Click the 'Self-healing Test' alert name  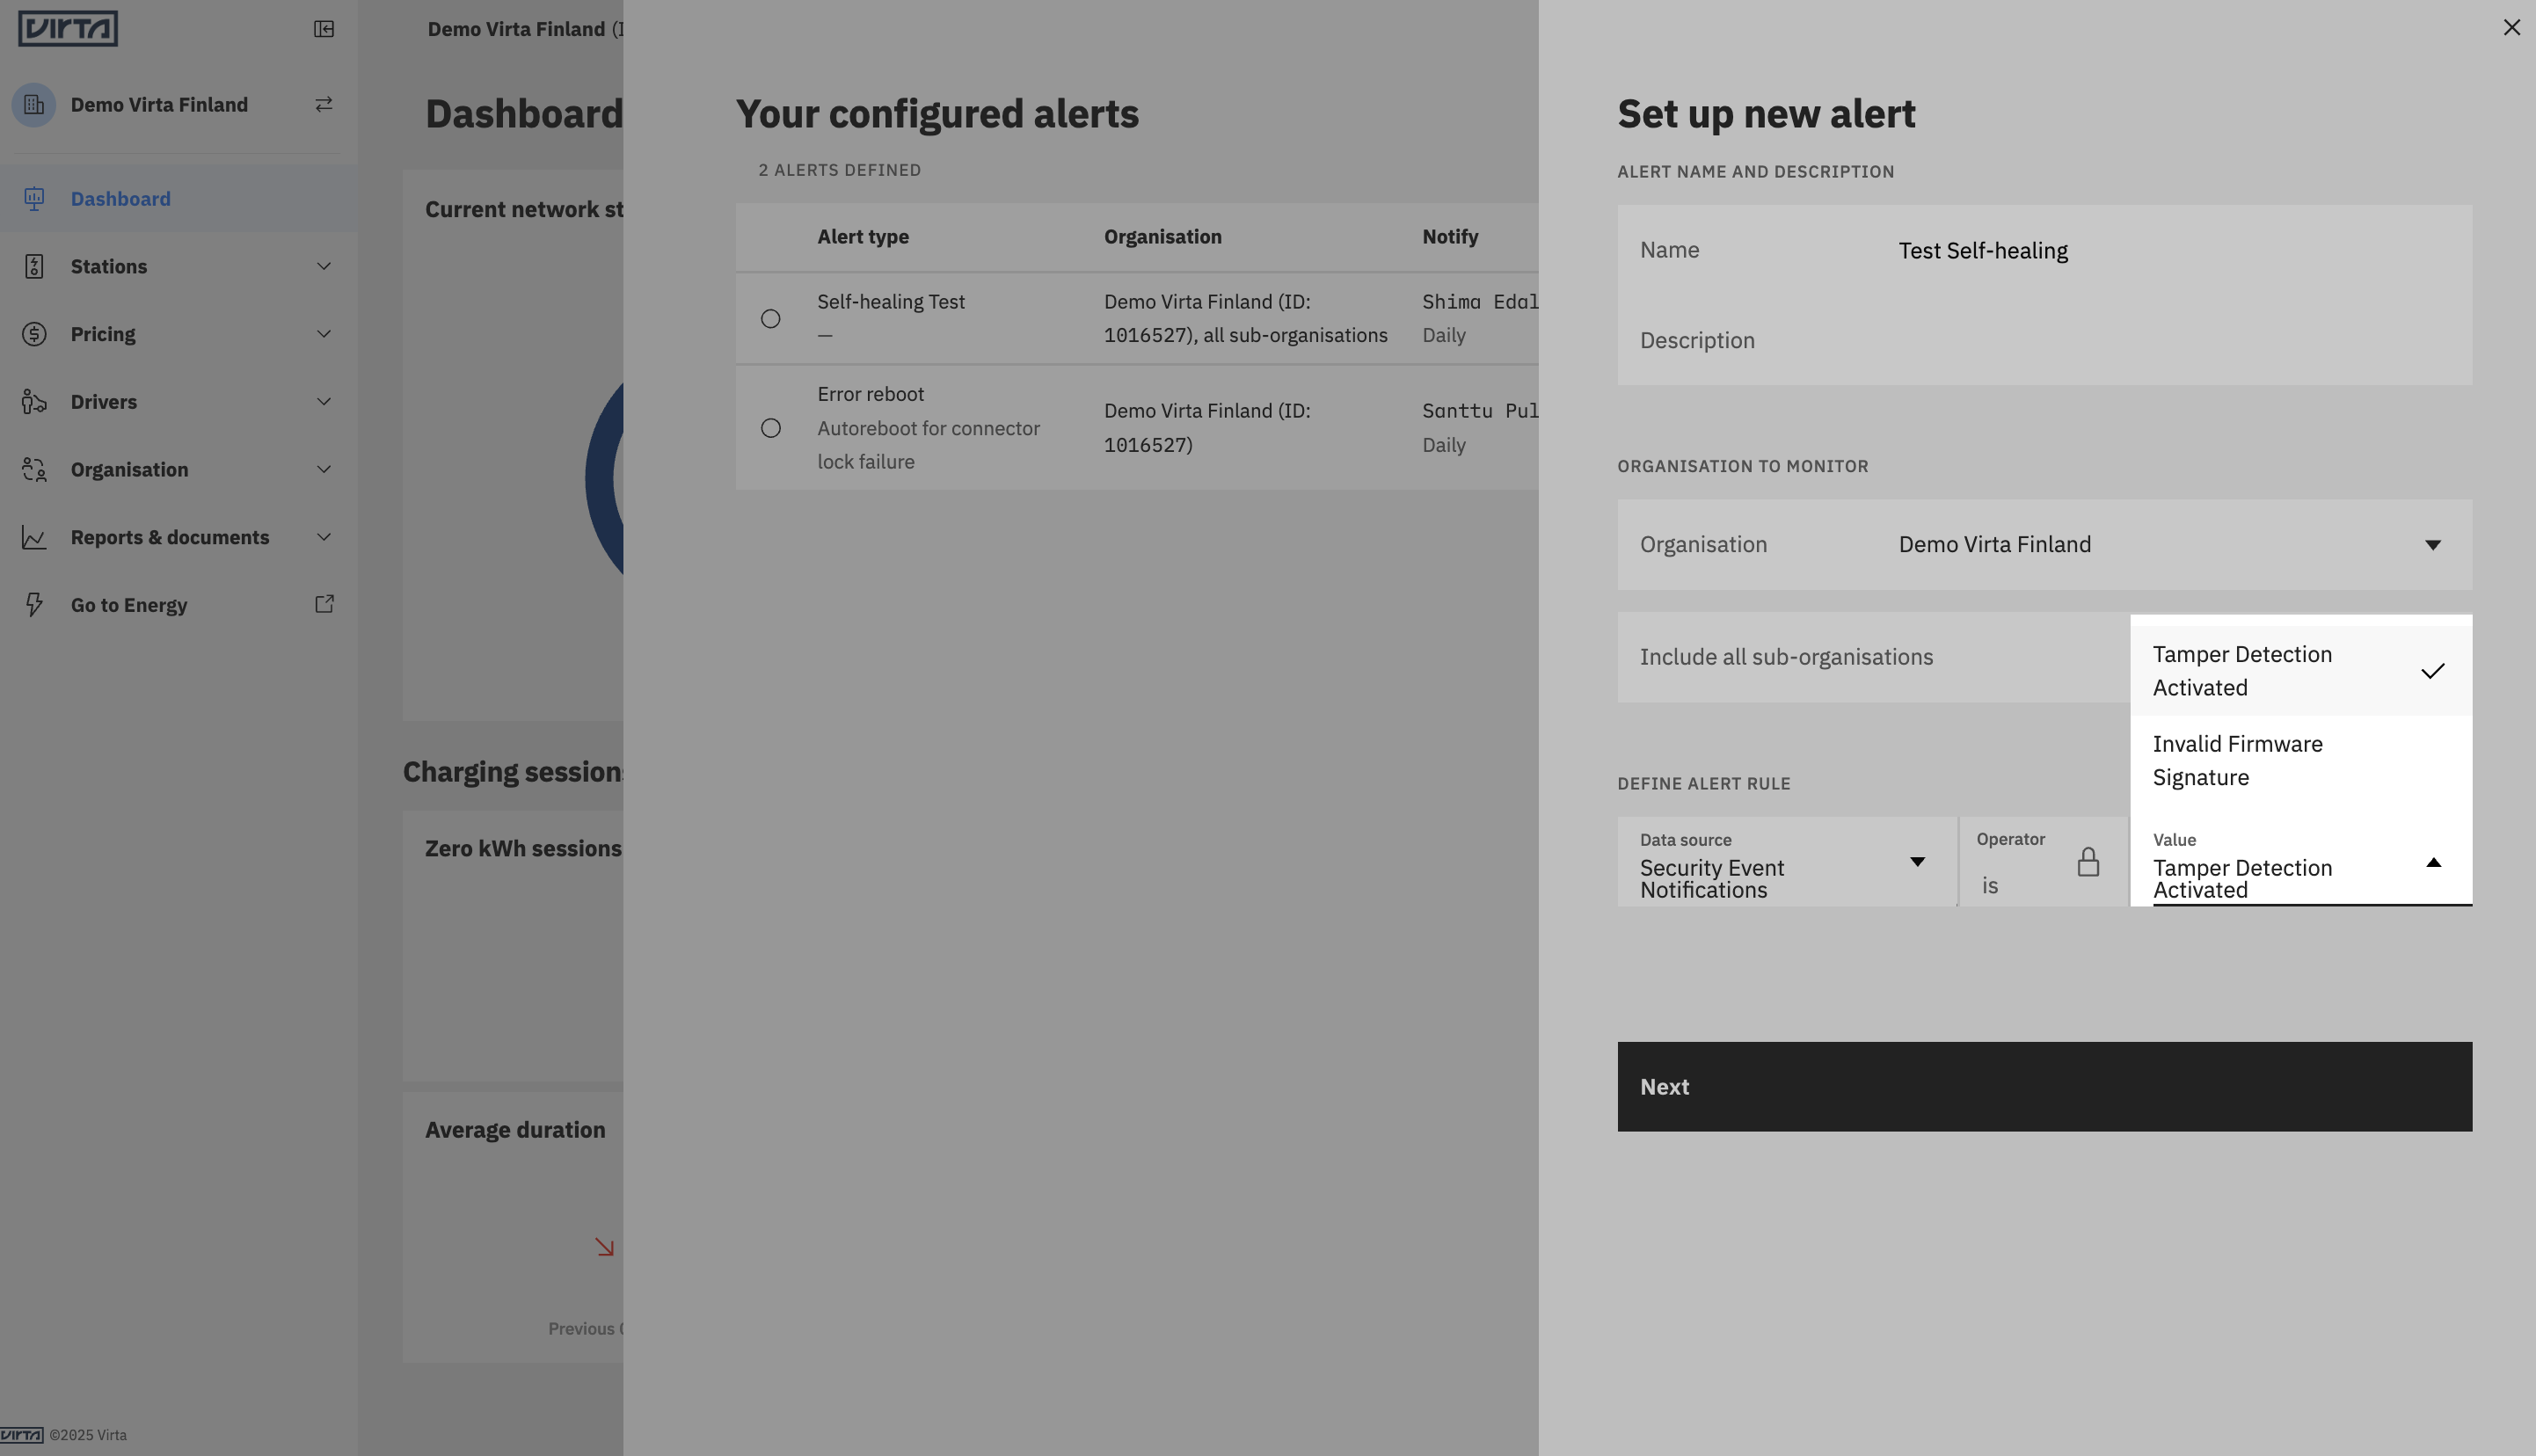point(891,302)
